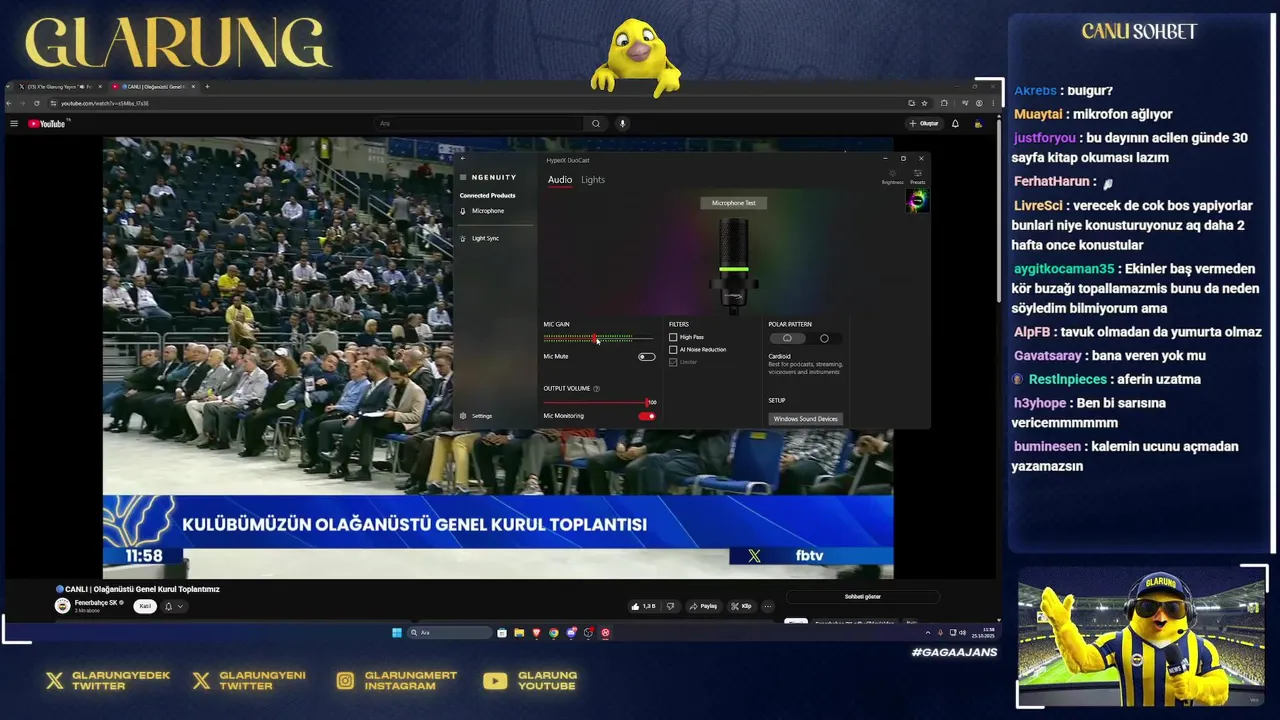Open Brightness control in NGENUITY
This screenshot has height=720, width=1280.
click(x=892, y=176)
